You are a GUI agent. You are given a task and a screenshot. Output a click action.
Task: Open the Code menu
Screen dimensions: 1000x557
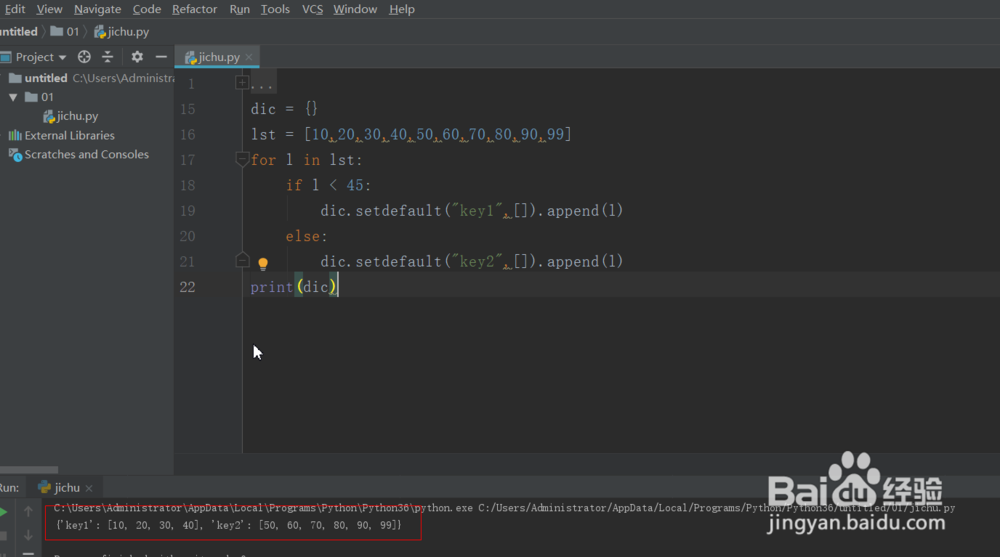coord(147,9)
